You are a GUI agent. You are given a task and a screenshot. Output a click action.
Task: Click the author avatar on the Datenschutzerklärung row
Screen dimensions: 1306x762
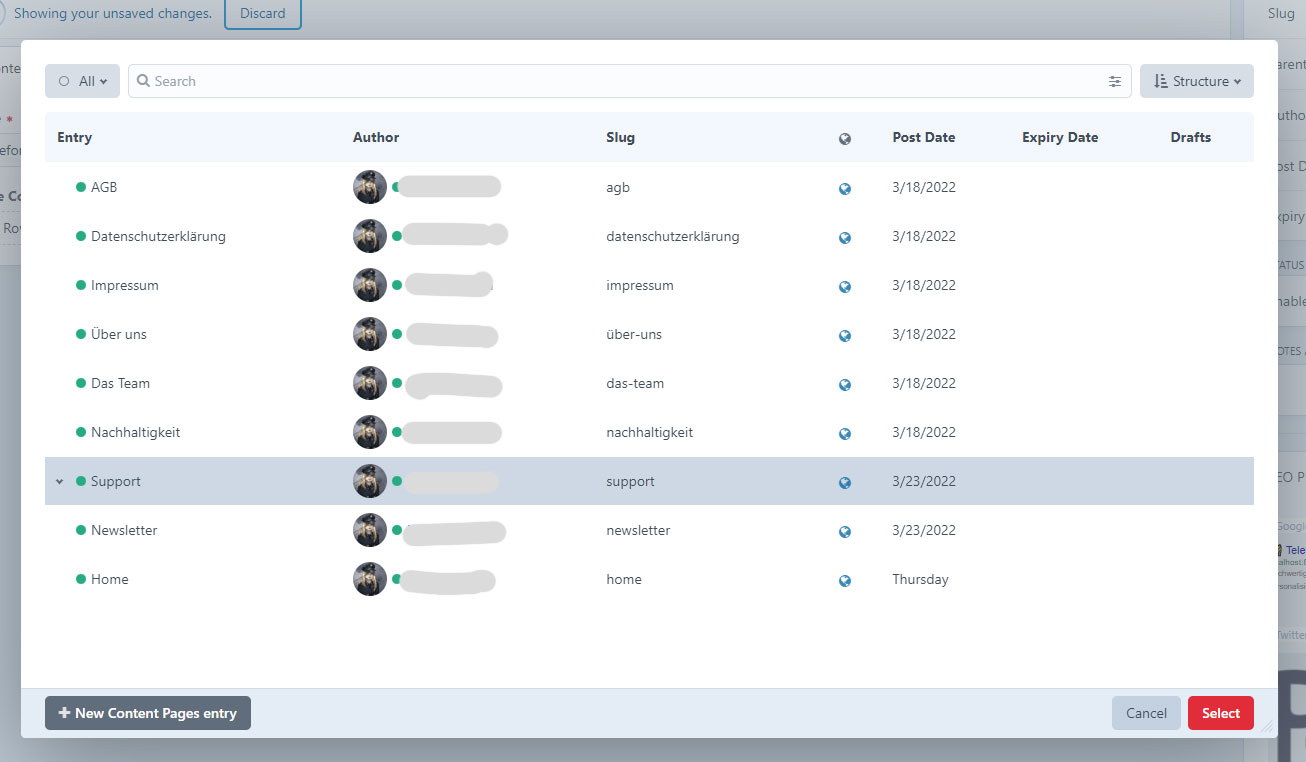tap(369, 236)
